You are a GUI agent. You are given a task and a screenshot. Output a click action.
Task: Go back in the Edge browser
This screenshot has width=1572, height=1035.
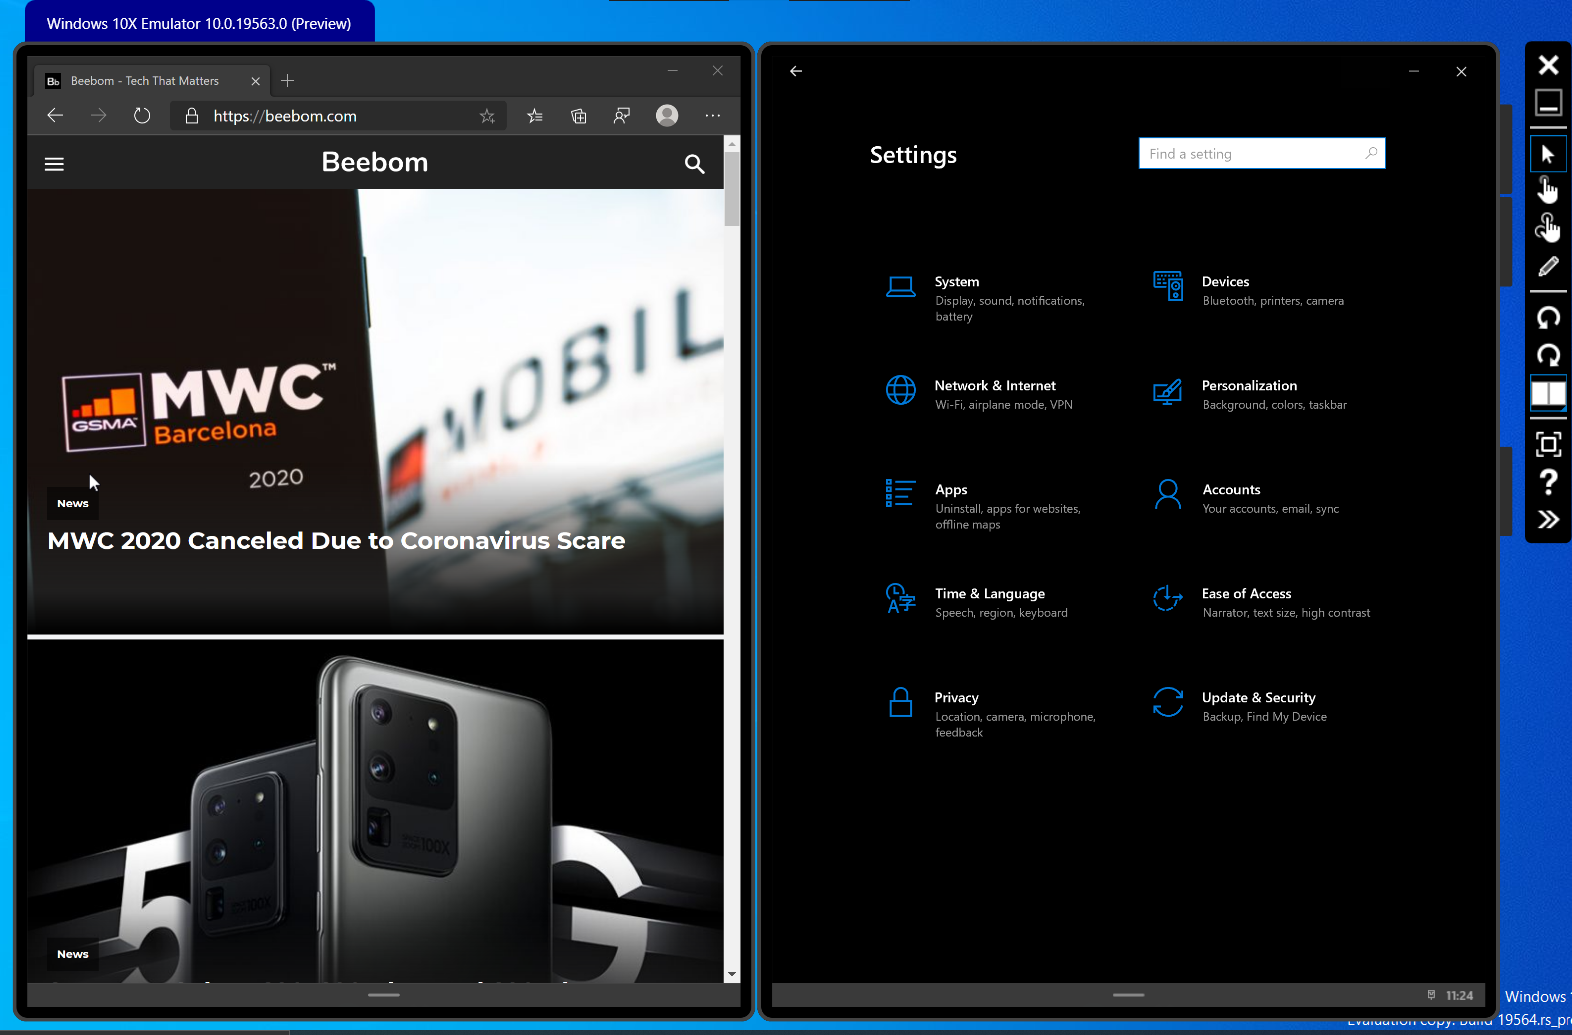55,116
